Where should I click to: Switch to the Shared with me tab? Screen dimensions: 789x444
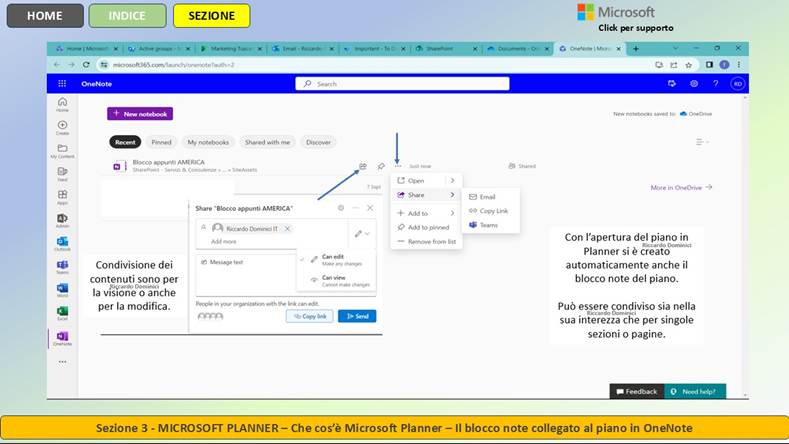(x=267, y=142)
